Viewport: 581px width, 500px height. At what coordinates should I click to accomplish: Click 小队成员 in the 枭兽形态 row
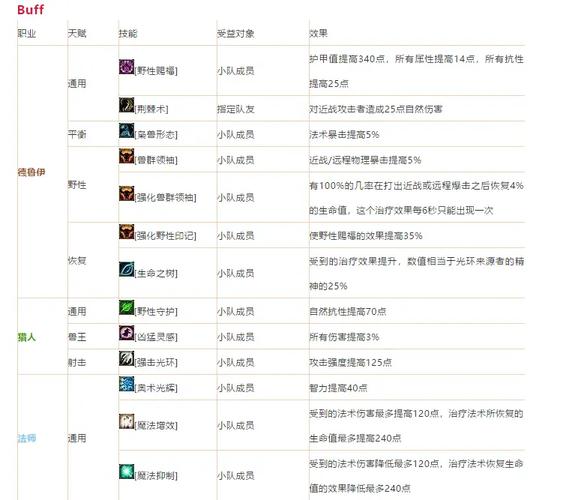coord(236,135)
